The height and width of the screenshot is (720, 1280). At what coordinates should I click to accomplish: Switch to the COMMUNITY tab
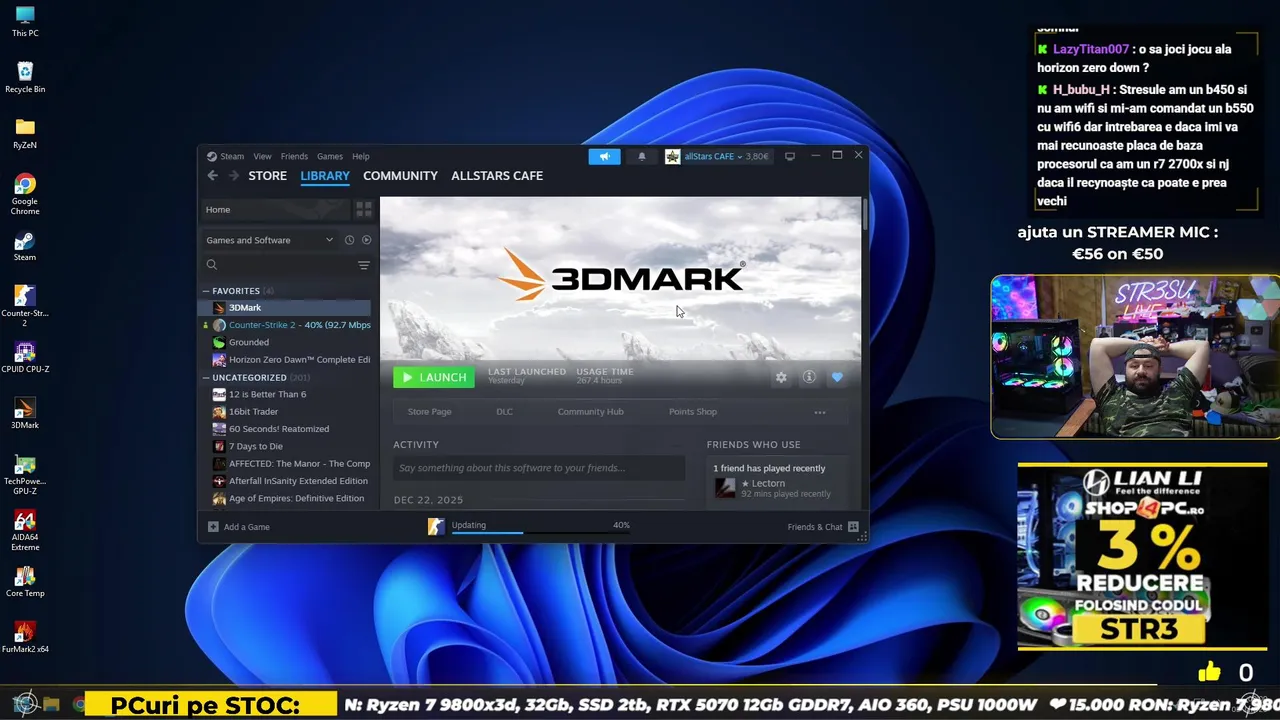pos(400,176)
